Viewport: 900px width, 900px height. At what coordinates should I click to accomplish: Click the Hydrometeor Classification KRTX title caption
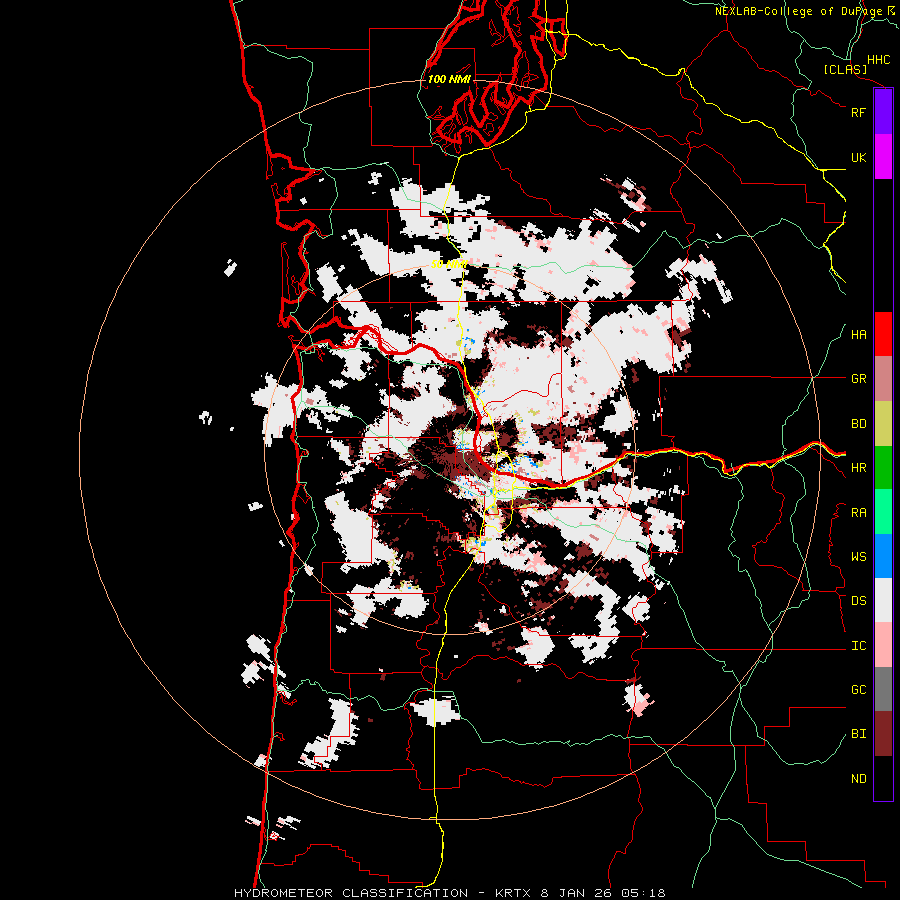tap(449, 893)
